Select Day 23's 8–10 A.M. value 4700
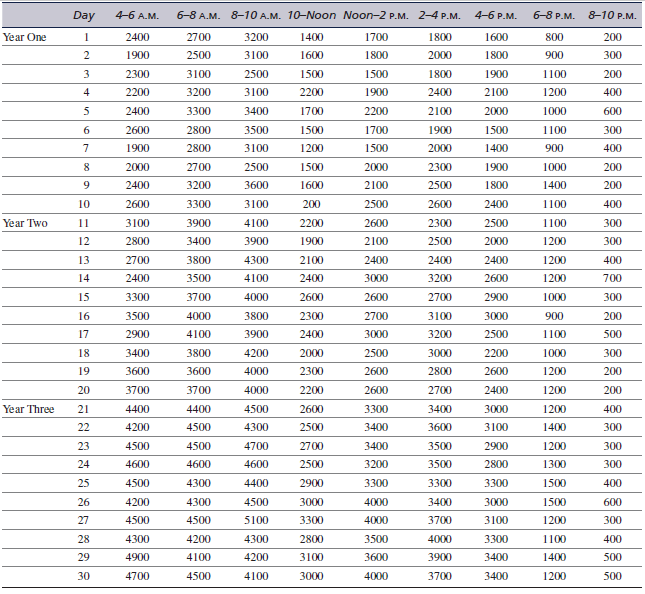This screenshot has width=645, height=594. (x=256, y=446)
